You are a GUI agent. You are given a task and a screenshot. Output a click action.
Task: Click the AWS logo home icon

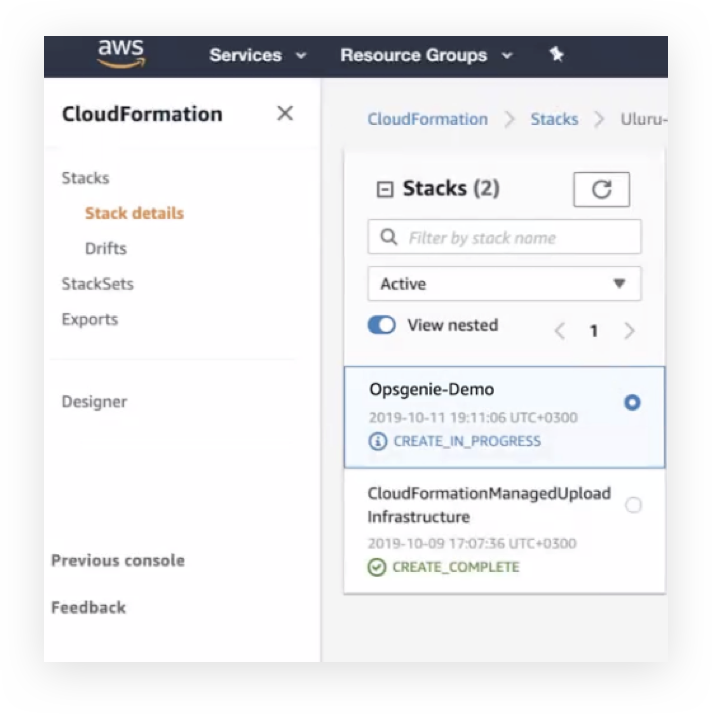[x=121, y=54]
